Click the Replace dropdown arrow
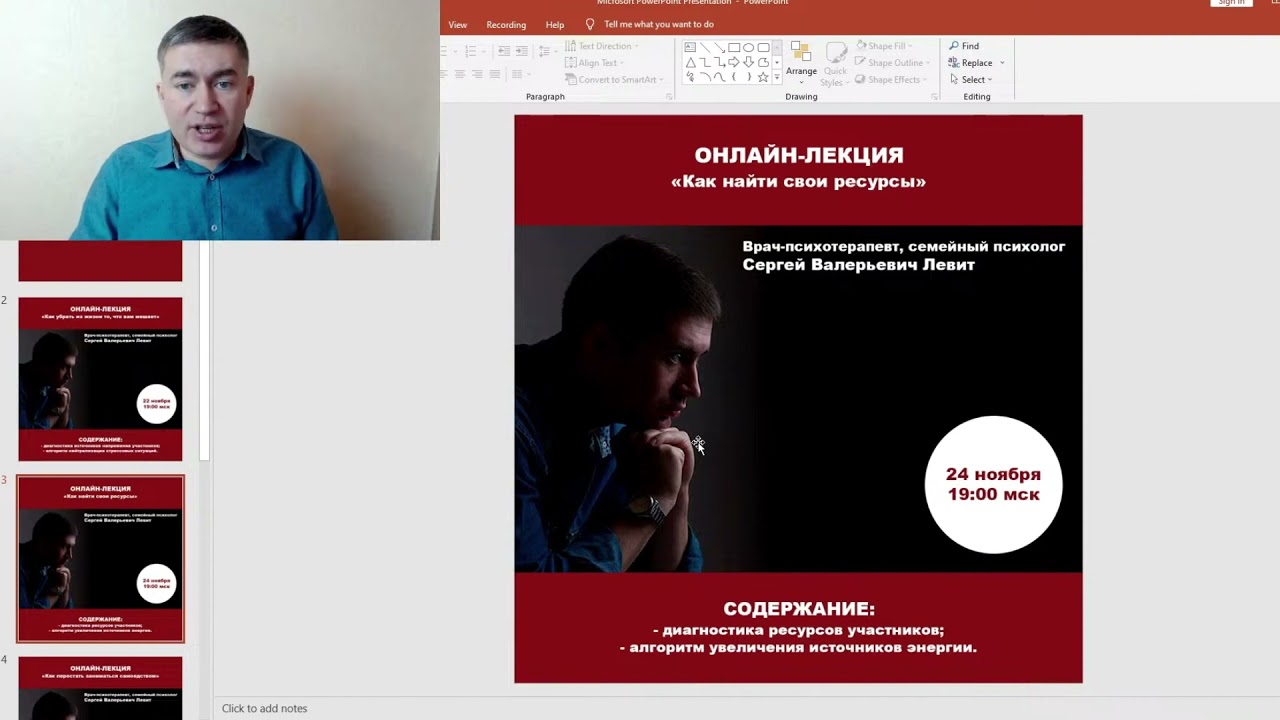The width and height of the screenshot is (1280, 720). click(1002, 63)
